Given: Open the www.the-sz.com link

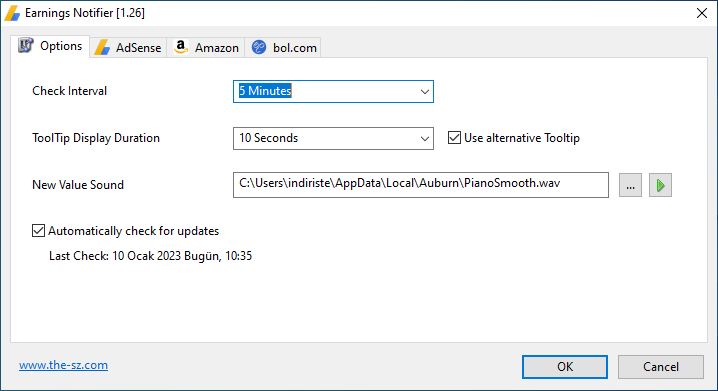Looking at the screenshot, I should [64, 365].
